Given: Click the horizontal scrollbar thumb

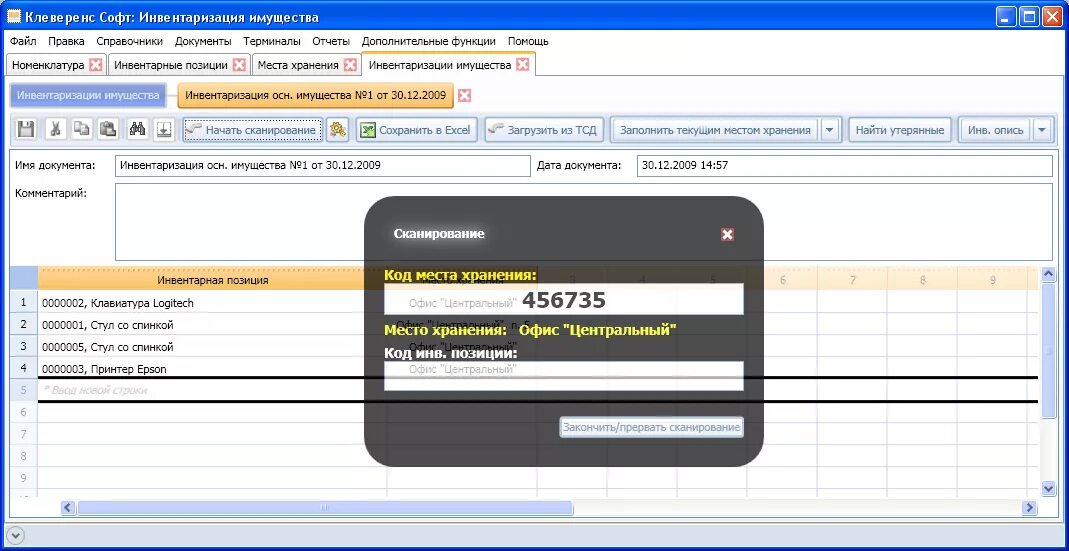Looking at the screenshot, I should tap(325, 507).
